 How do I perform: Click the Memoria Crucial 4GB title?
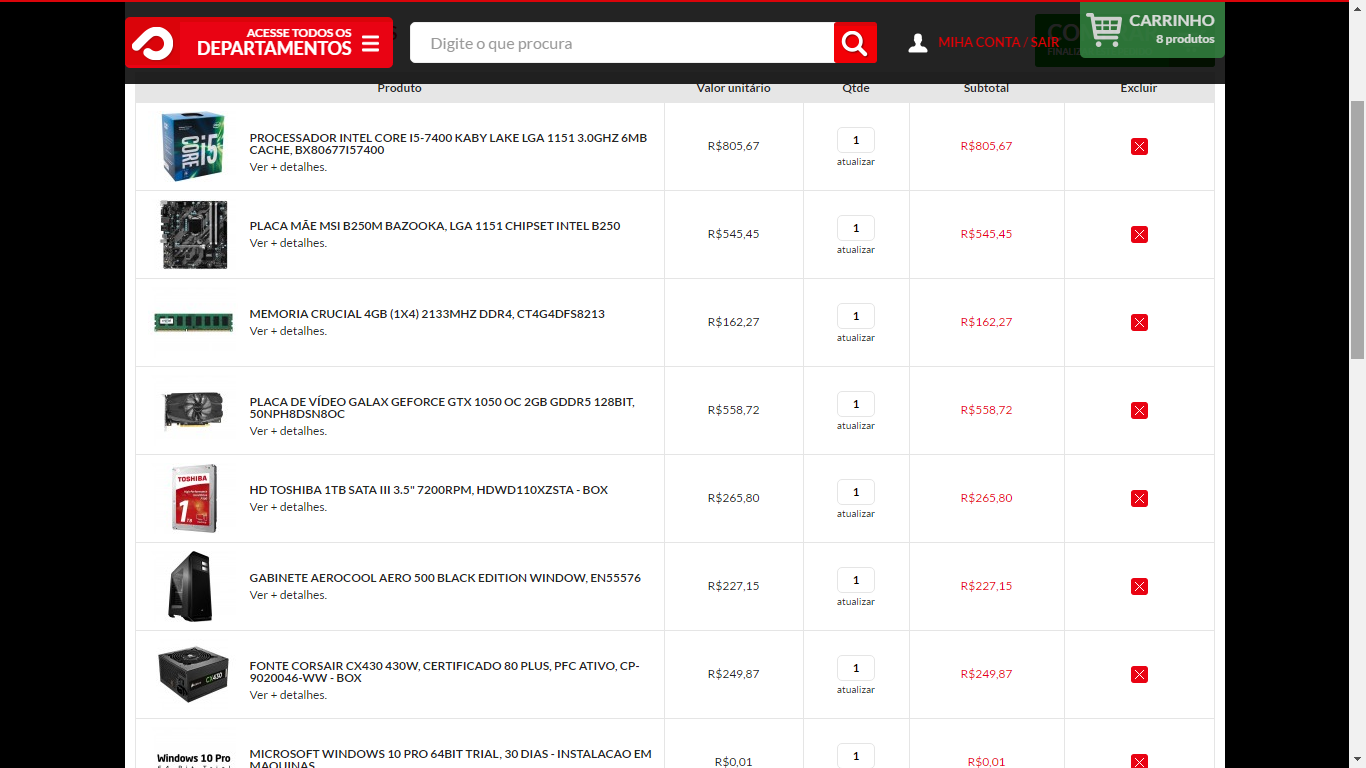click(x=427, y=314)
